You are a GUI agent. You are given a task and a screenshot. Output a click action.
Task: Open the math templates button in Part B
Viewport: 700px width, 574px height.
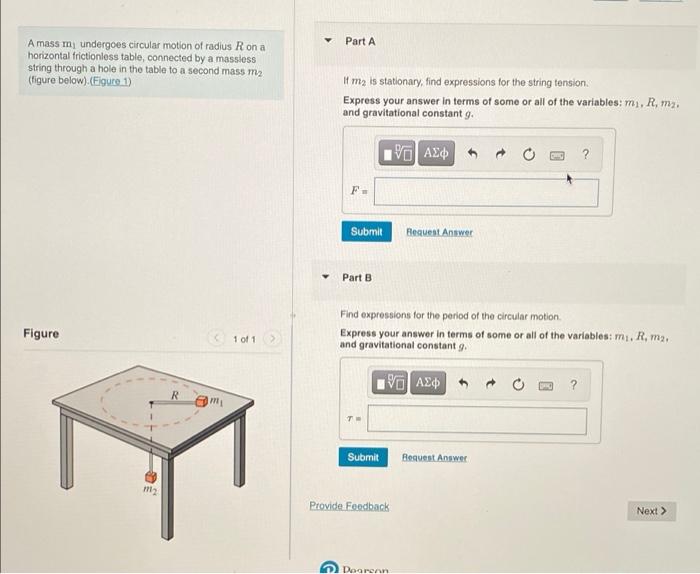click(x=389, y=383)
